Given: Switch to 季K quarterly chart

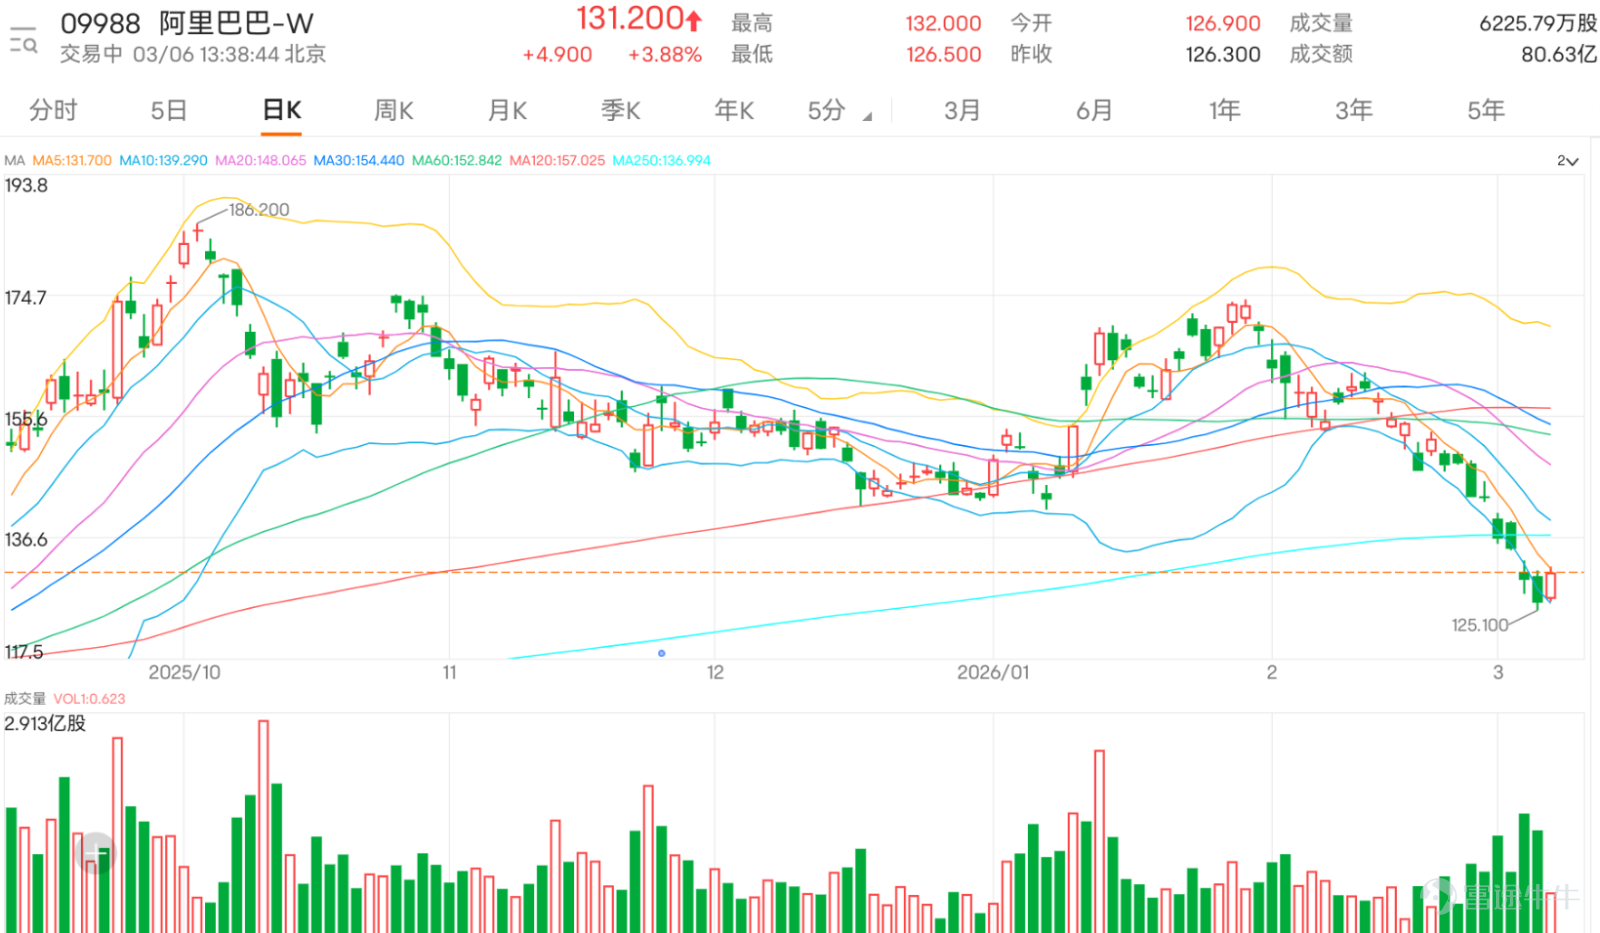Looking at the screenshot, I should pos(621,110).
